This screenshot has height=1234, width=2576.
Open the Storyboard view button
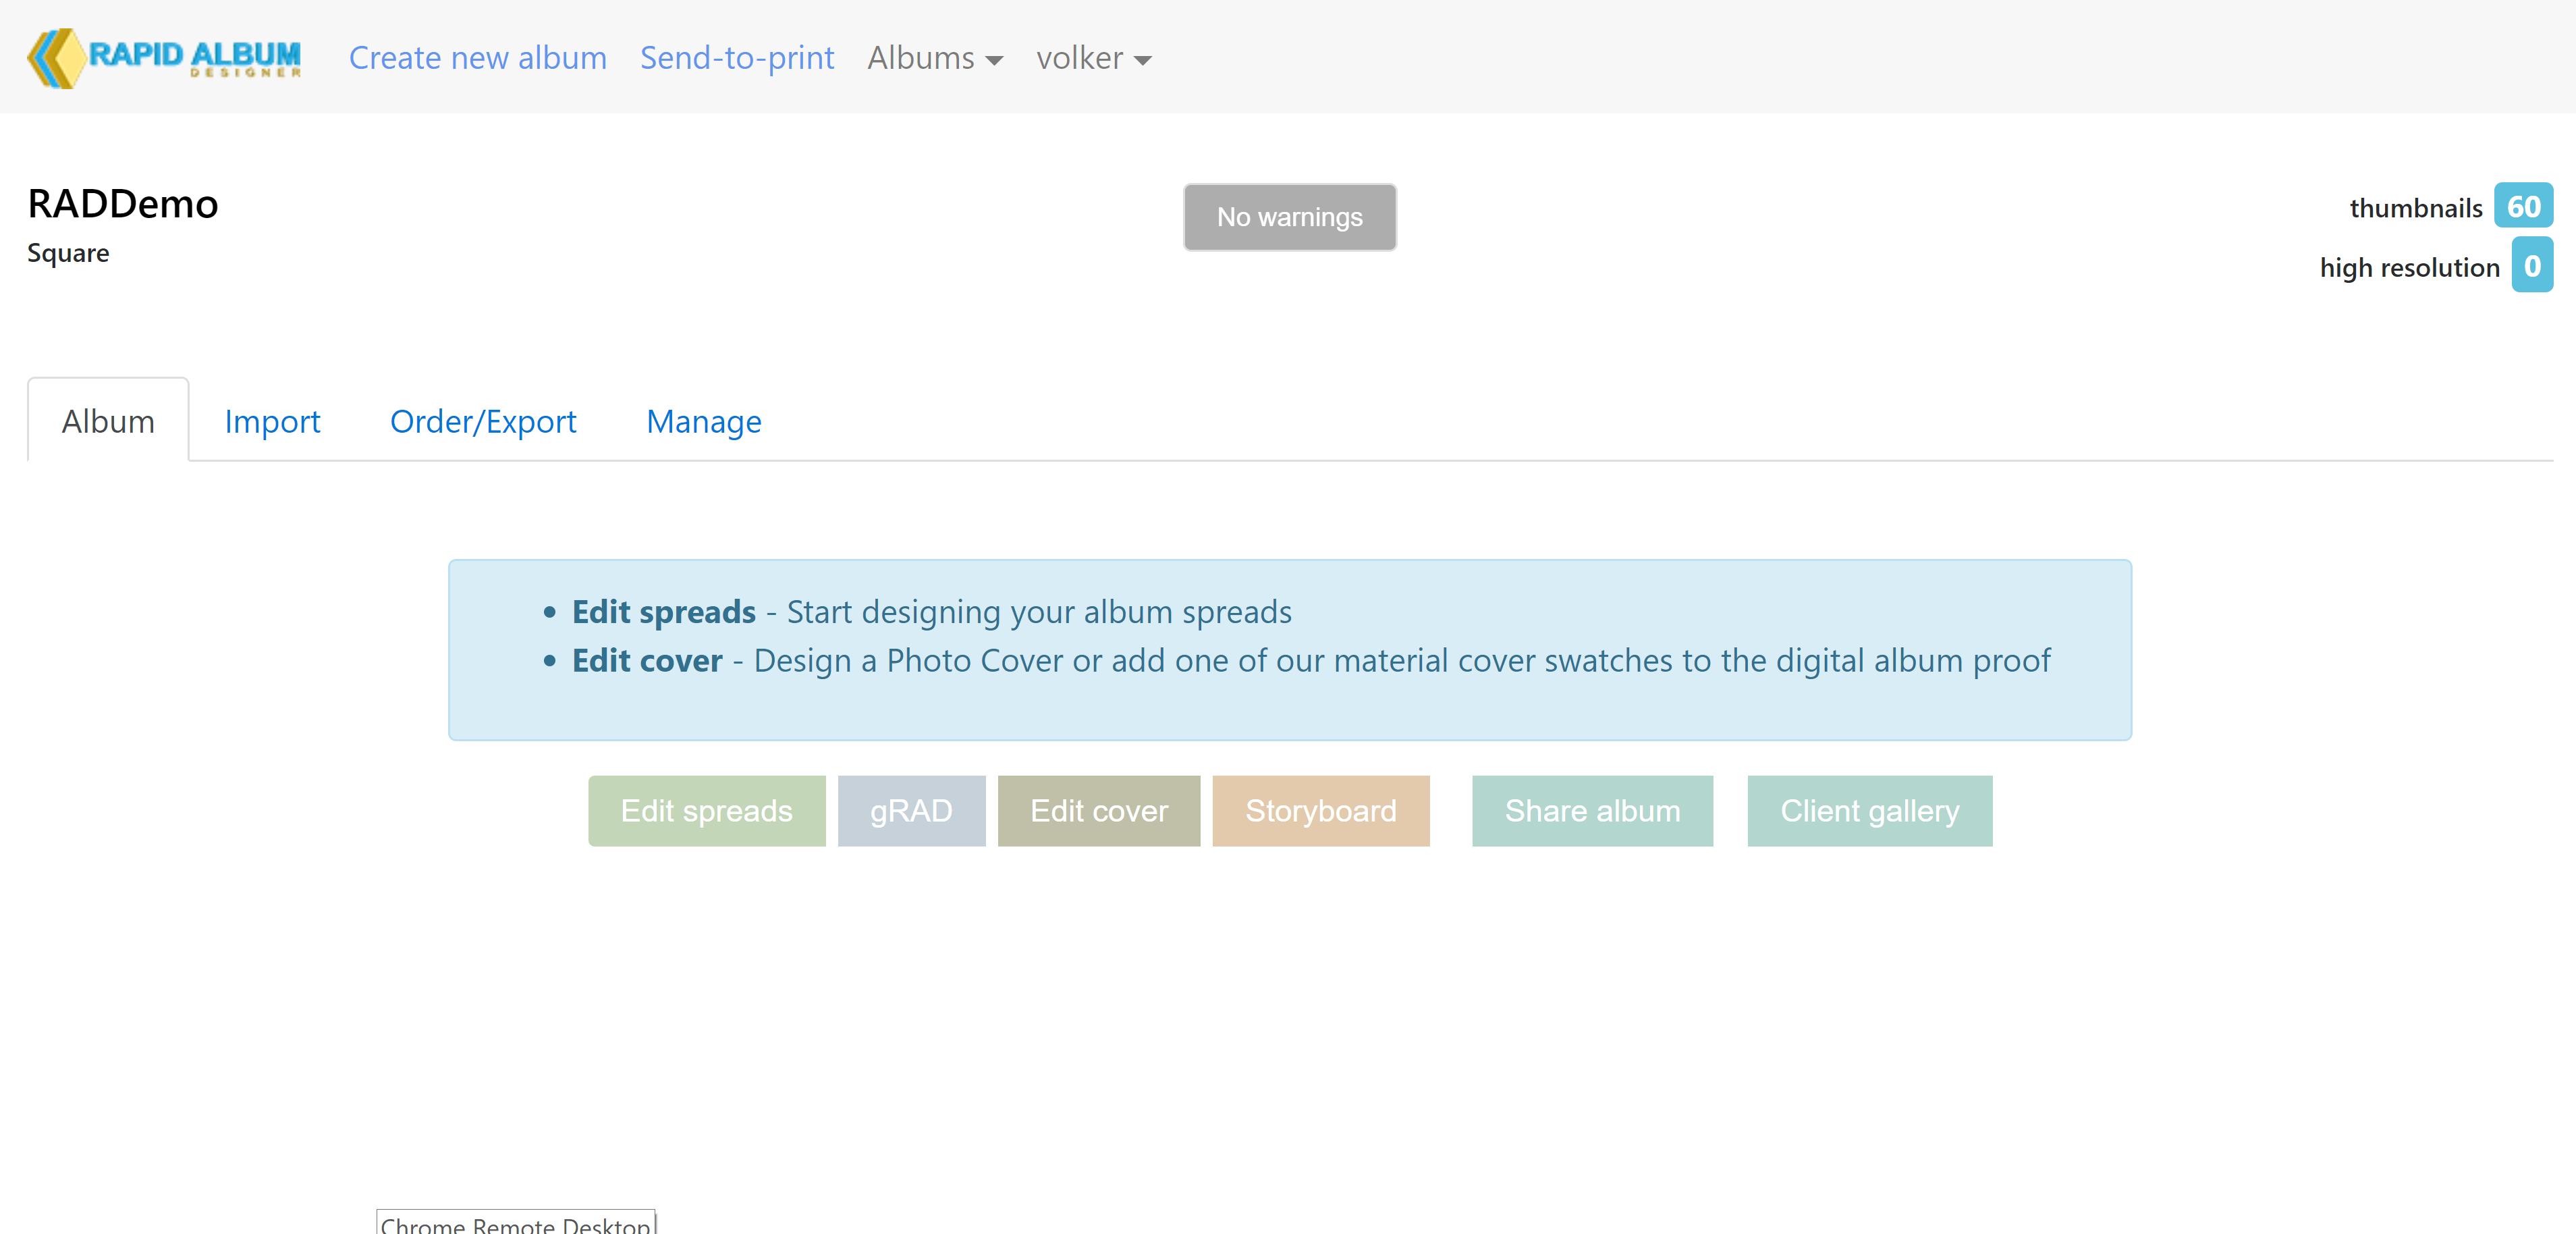click(x=1321, y=811)
